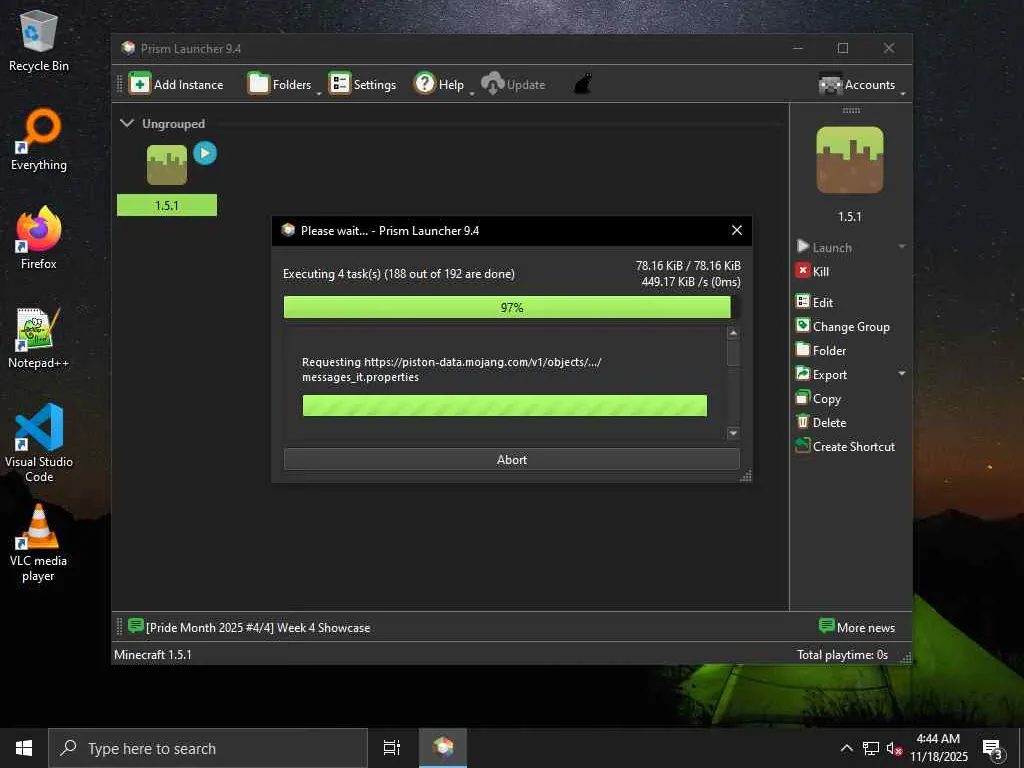
Task: Click the toolbar drag handle beside Add Instance
Action: click(119, 84)
